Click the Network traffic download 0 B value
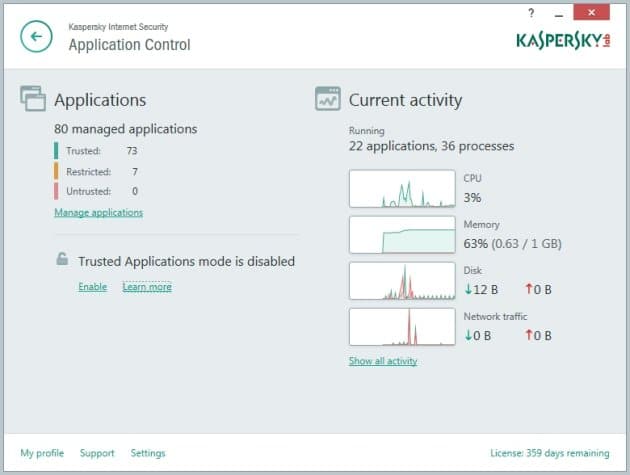The width and height of the screenshot is (630, 475). coord(478,335)
